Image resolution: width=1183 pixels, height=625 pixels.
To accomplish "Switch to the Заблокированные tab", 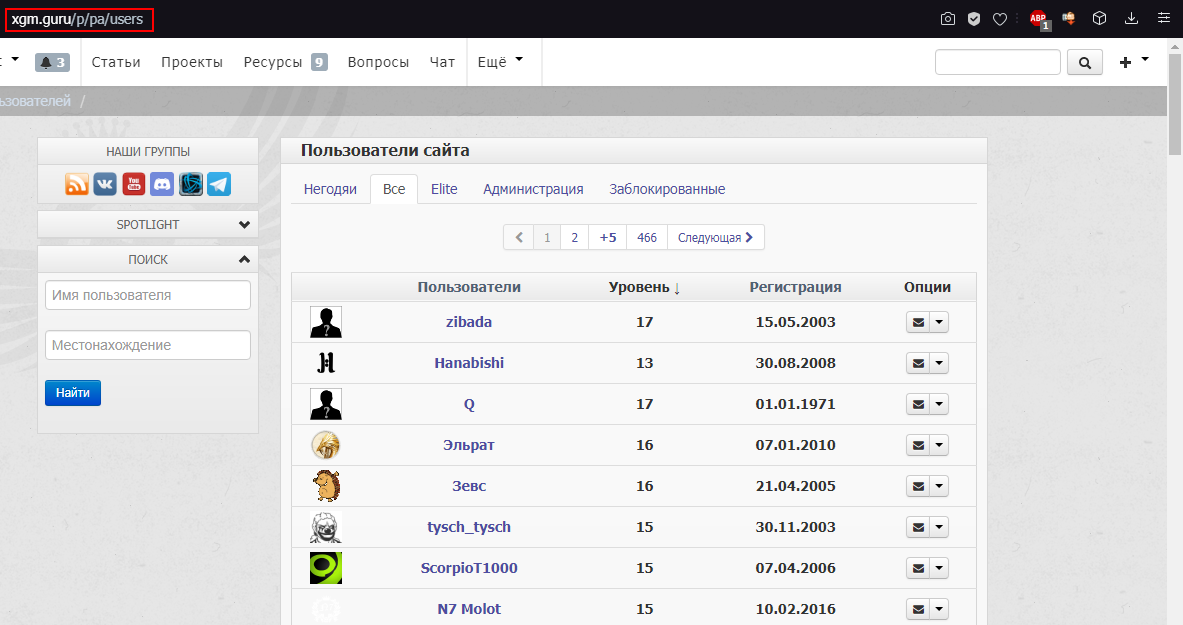I will tap(667, 189).
